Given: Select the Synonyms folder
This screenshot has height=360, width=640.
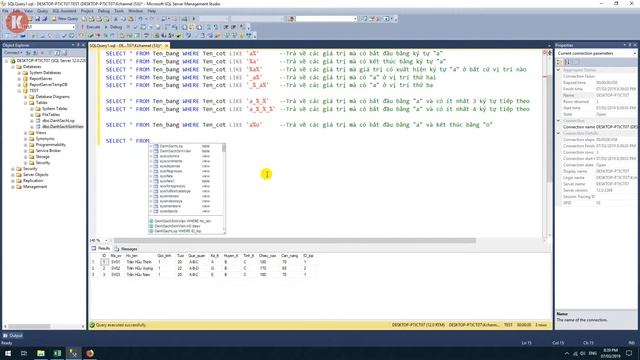Looking at the screenshot, I should tap(45, 139).
